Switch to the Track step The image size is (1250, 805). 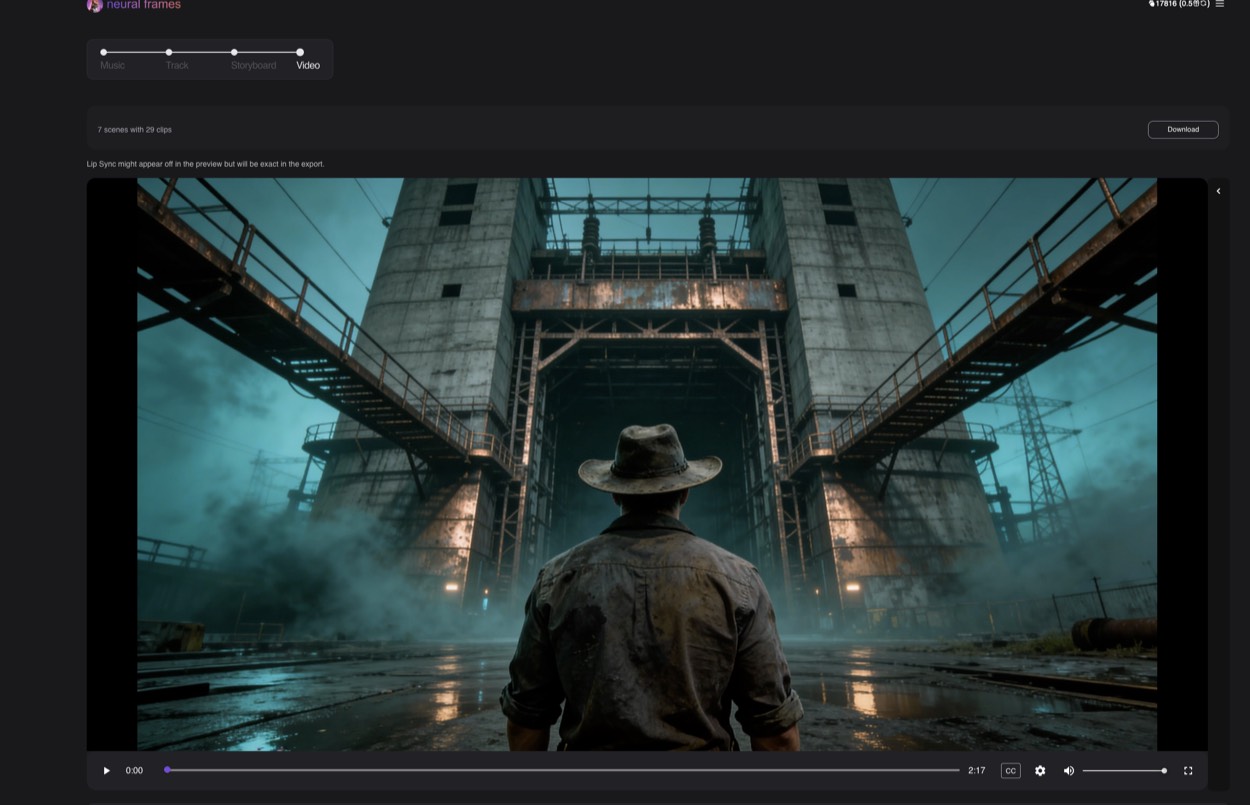[177, 65]
